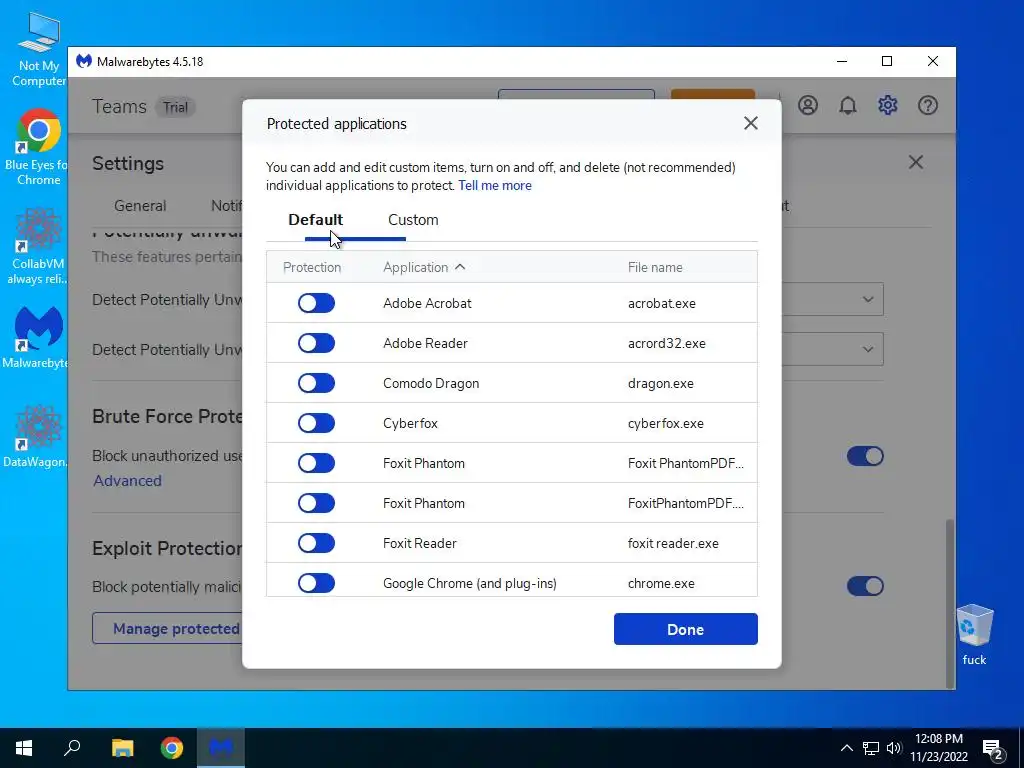Select the cyberfox.exe file name
This screenshot has height=768, width=1024.
pos(665,423)
